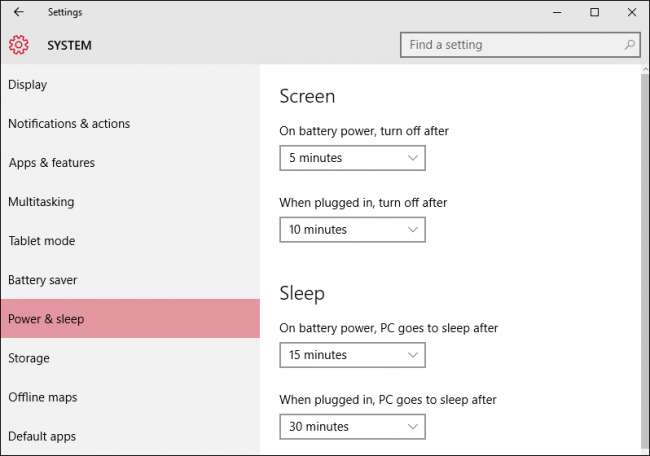Choose Battery saver in sidebar

[43, 280]
